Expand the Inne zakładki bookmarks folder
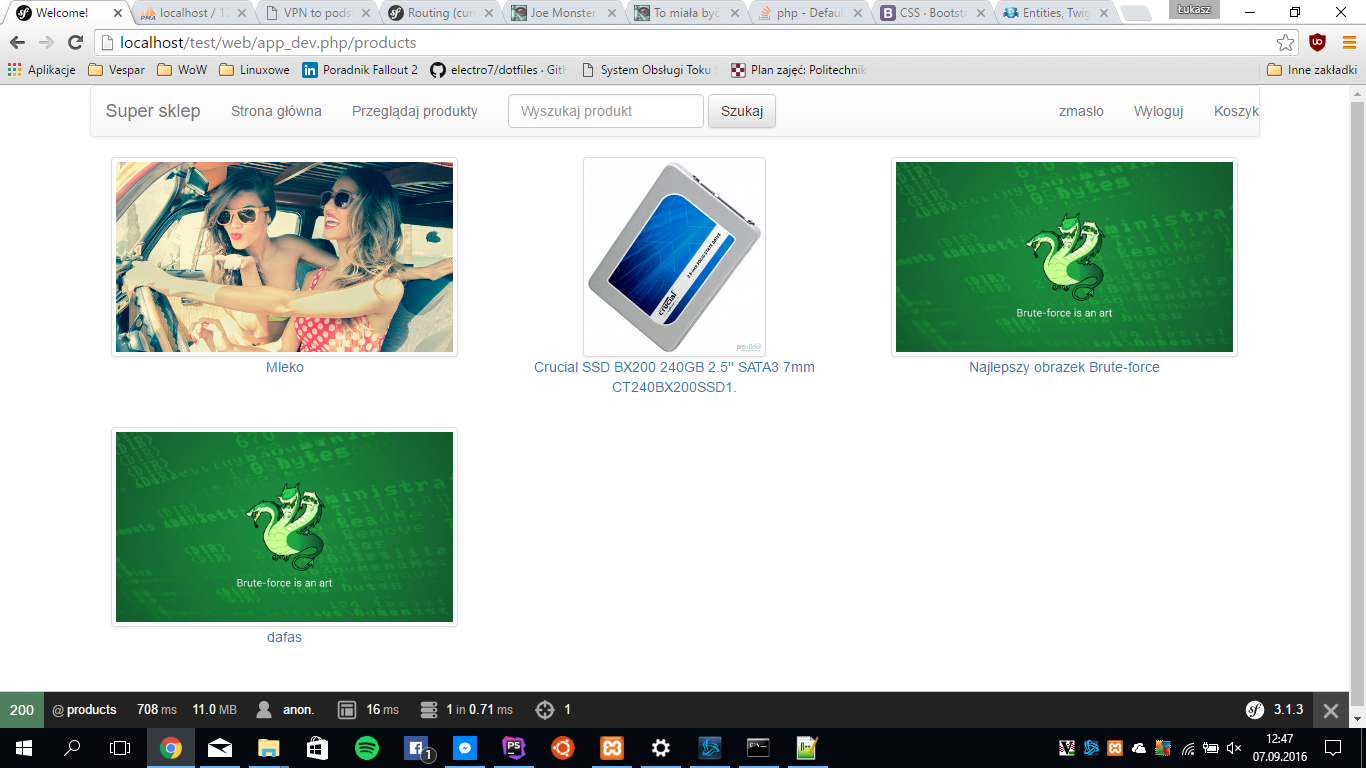Screen dimensions: 1366x768 1312,70
